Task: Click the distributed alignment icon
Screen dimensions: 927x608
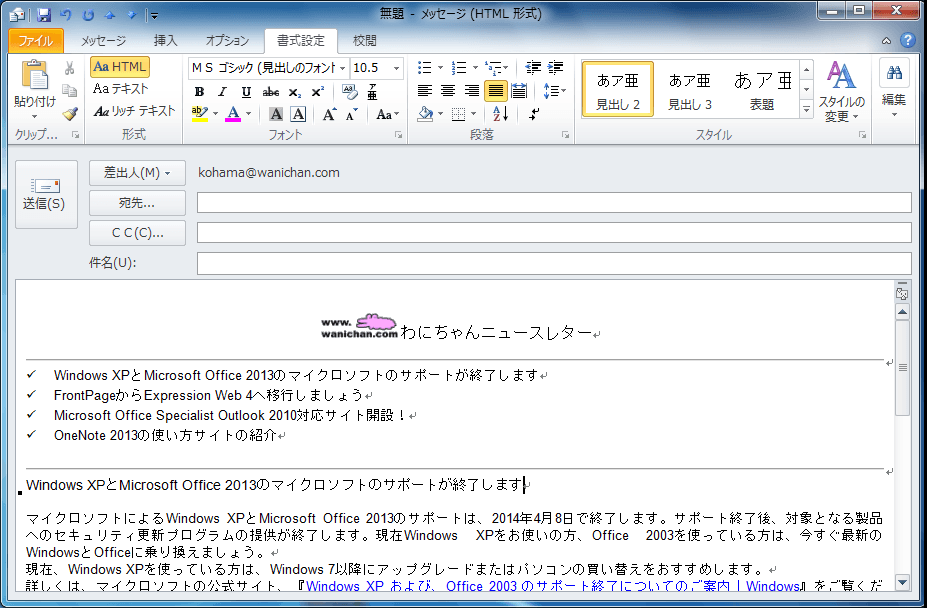Action: pos(519,91)
